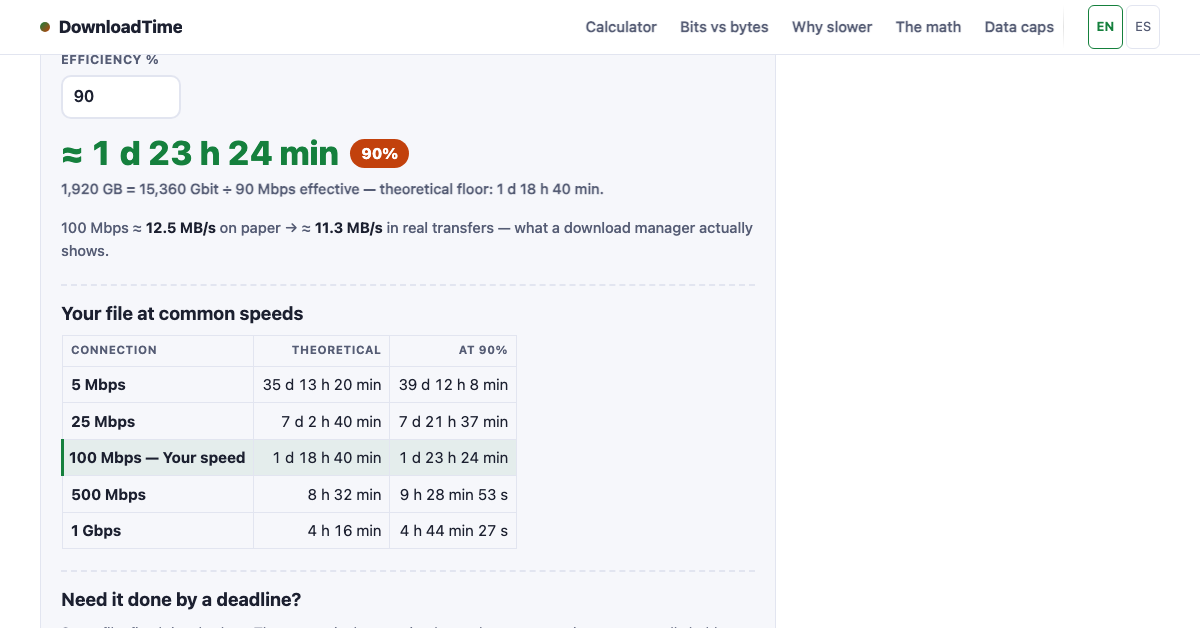
Task: Click the THEORETICAL column header
Action: pyautogui.click(x=322, y=350)
